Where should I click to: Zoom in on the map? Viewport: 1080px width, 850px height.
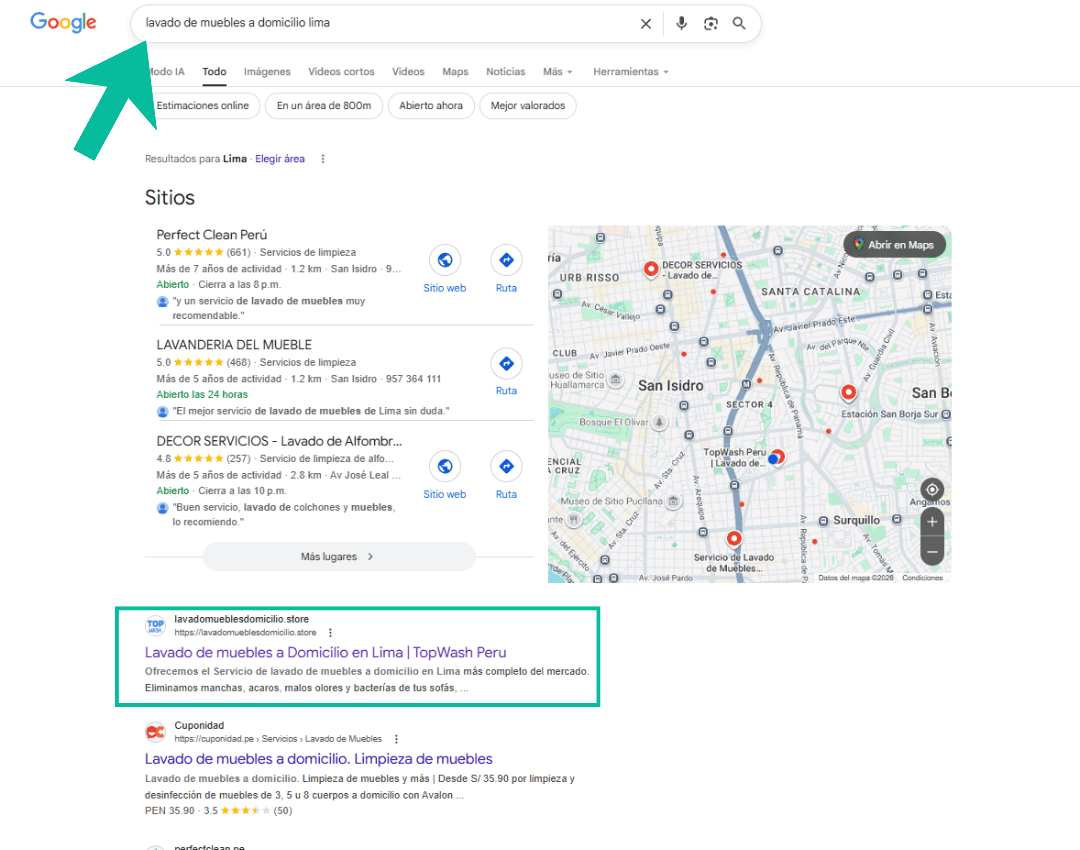pyautogui.click(x=932, y=522)
